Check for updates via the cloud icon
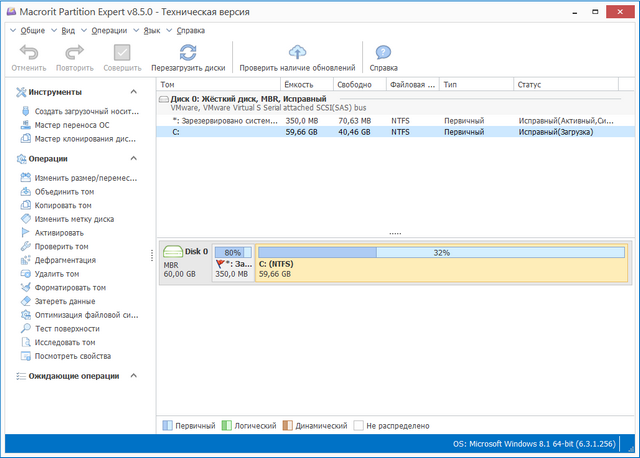The image size is (640, 458). pos(297,52)
